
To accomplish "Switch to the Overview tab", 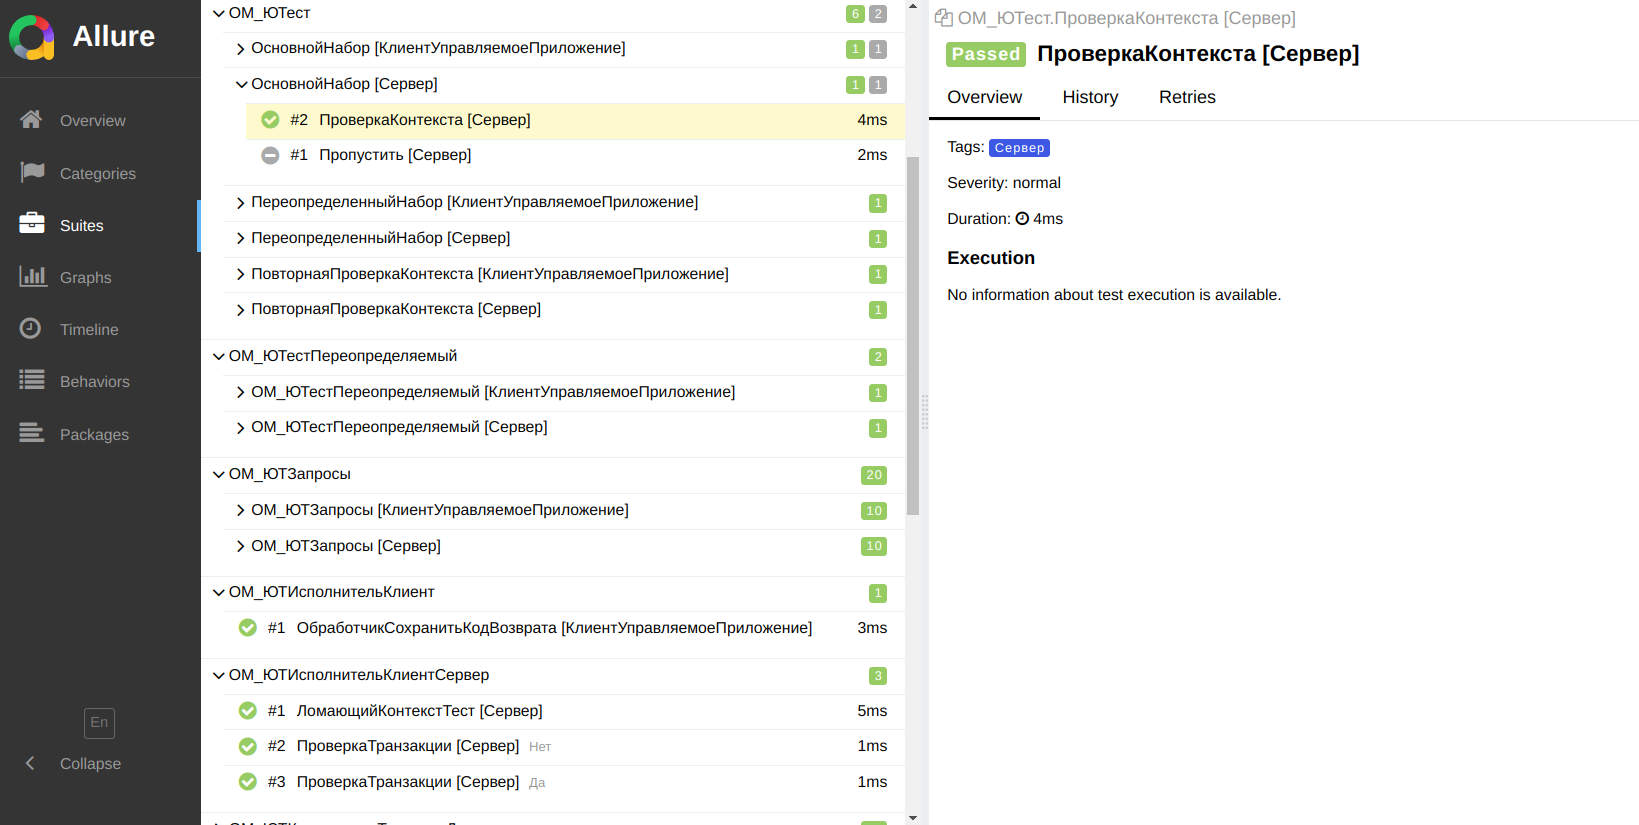I will [984, 97].
